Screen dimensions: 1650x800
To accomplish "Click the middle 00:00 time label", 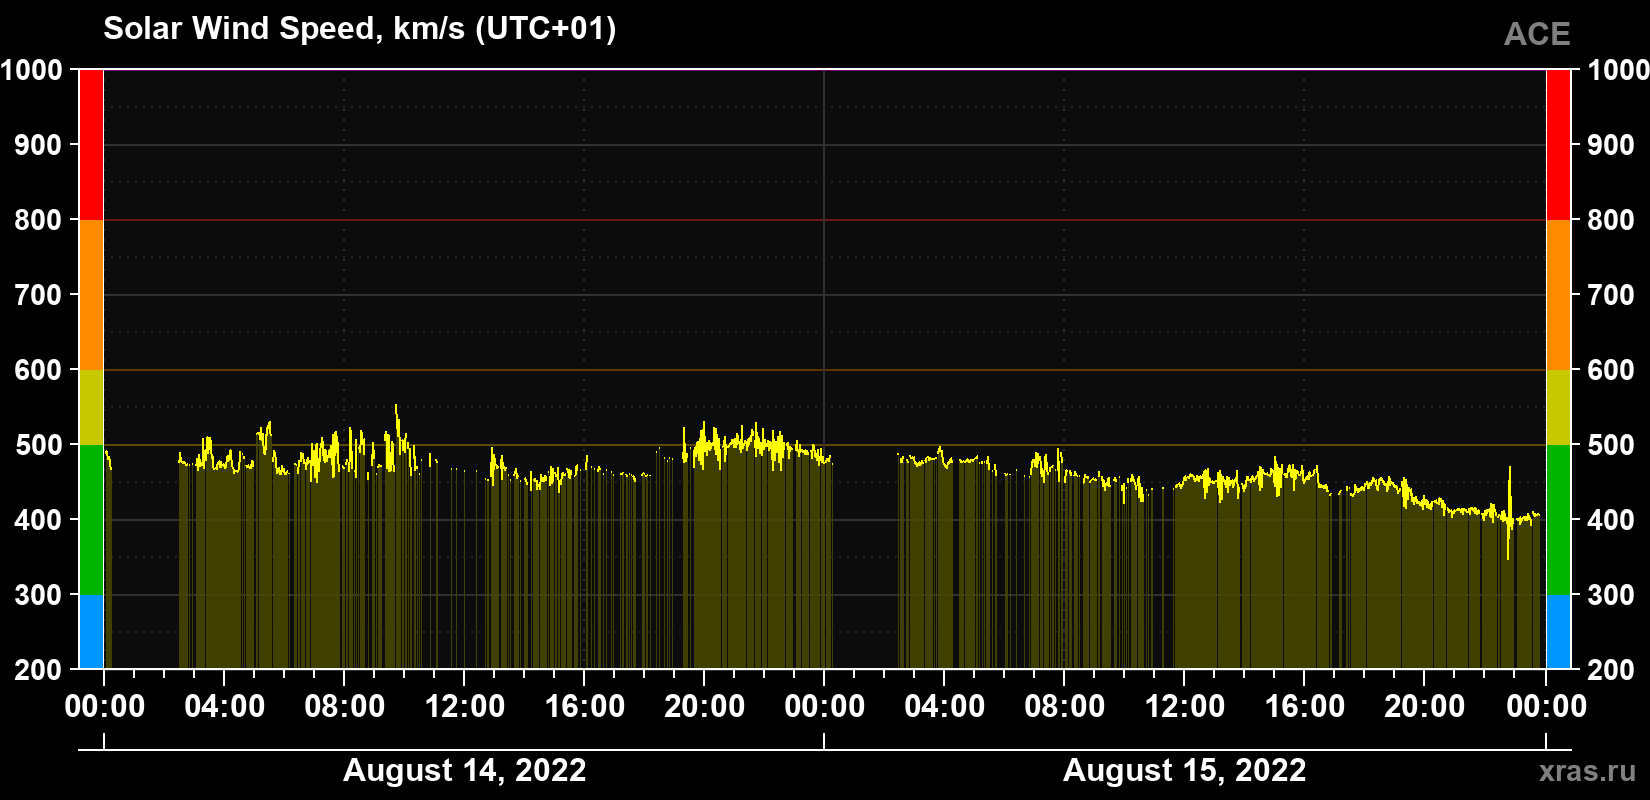I will (824, 706).
